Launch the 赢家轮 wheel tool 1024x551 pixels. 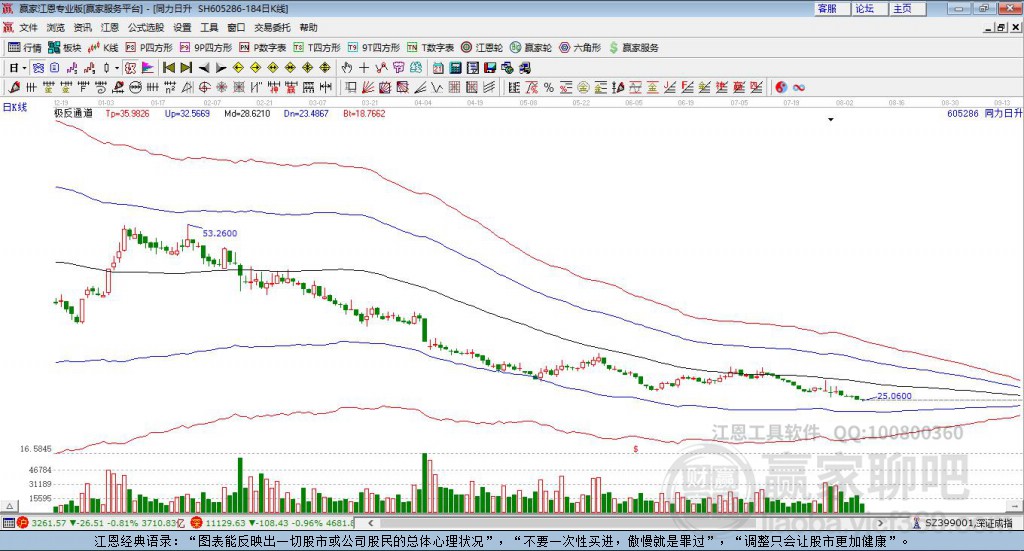click(531, 48)
